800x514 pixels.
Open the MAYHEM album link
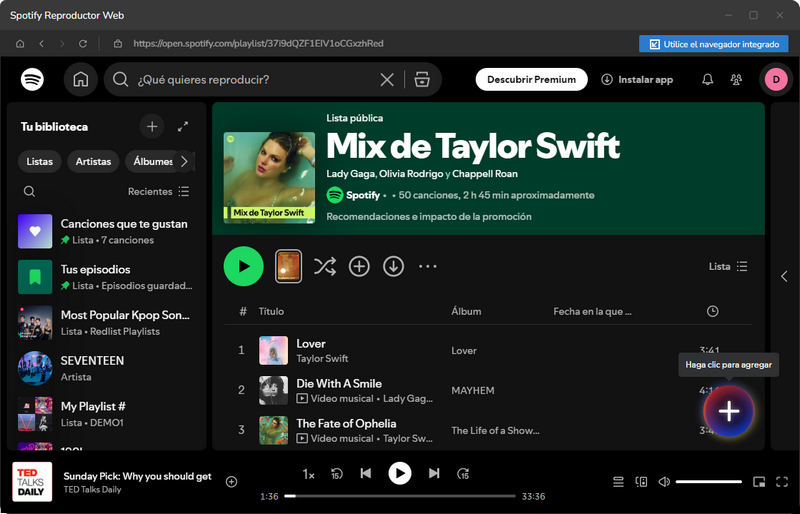coord(472,390)
